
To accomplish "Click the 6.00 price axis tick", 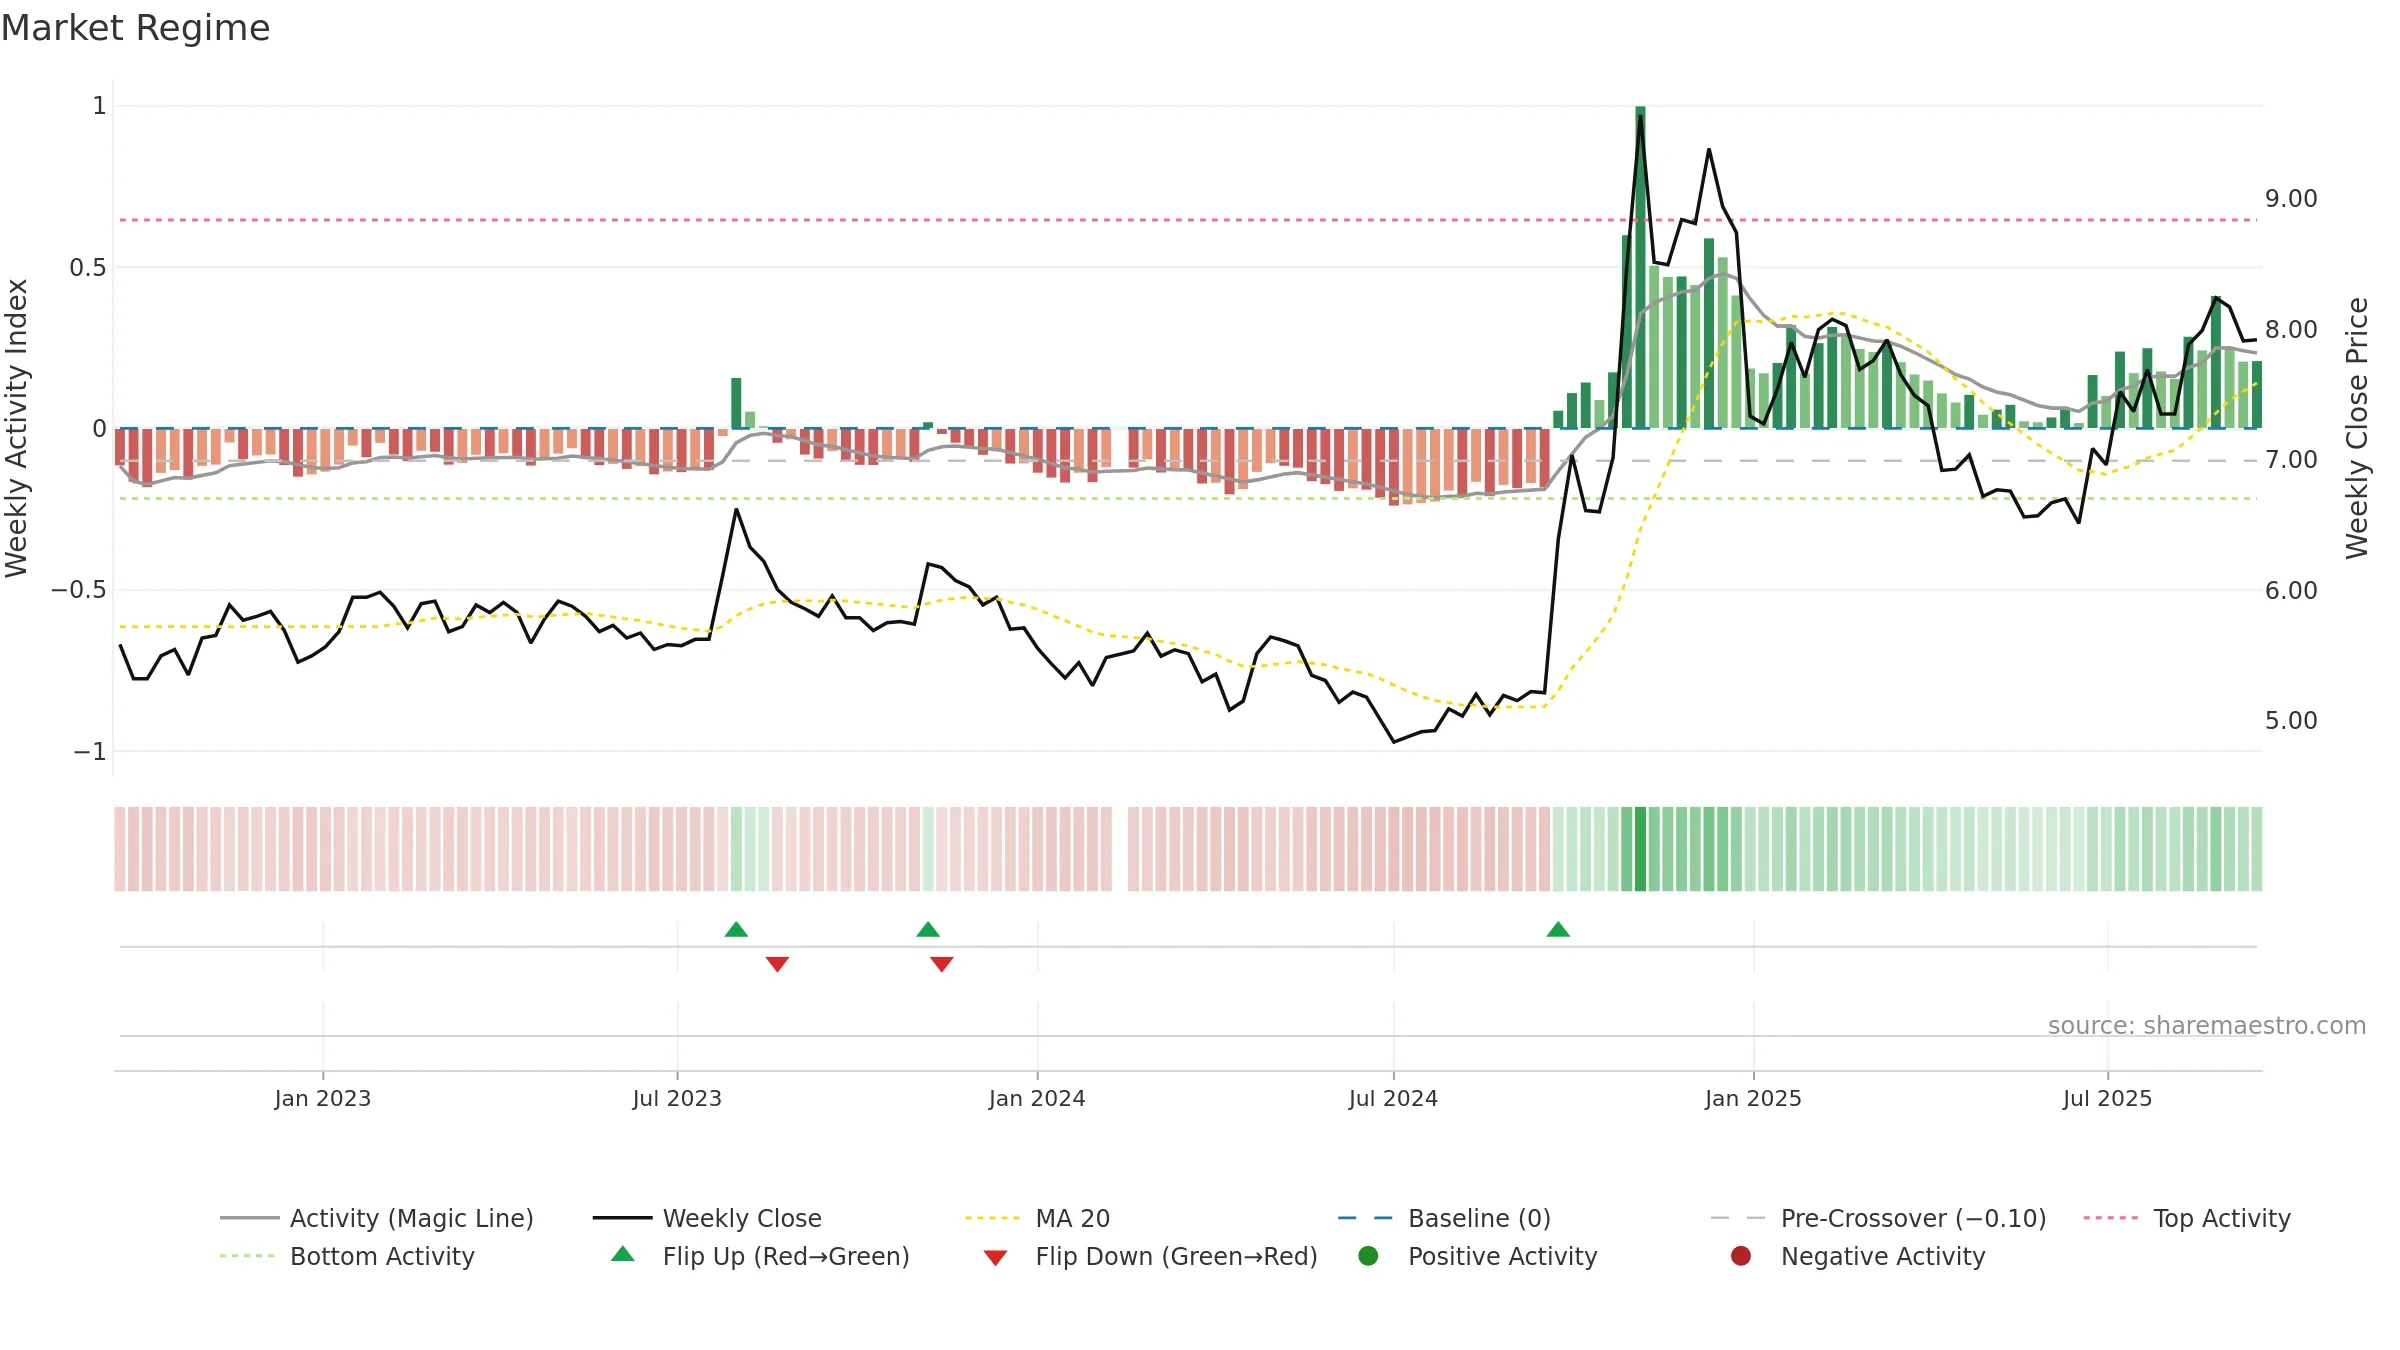I will click(2291, 591).
